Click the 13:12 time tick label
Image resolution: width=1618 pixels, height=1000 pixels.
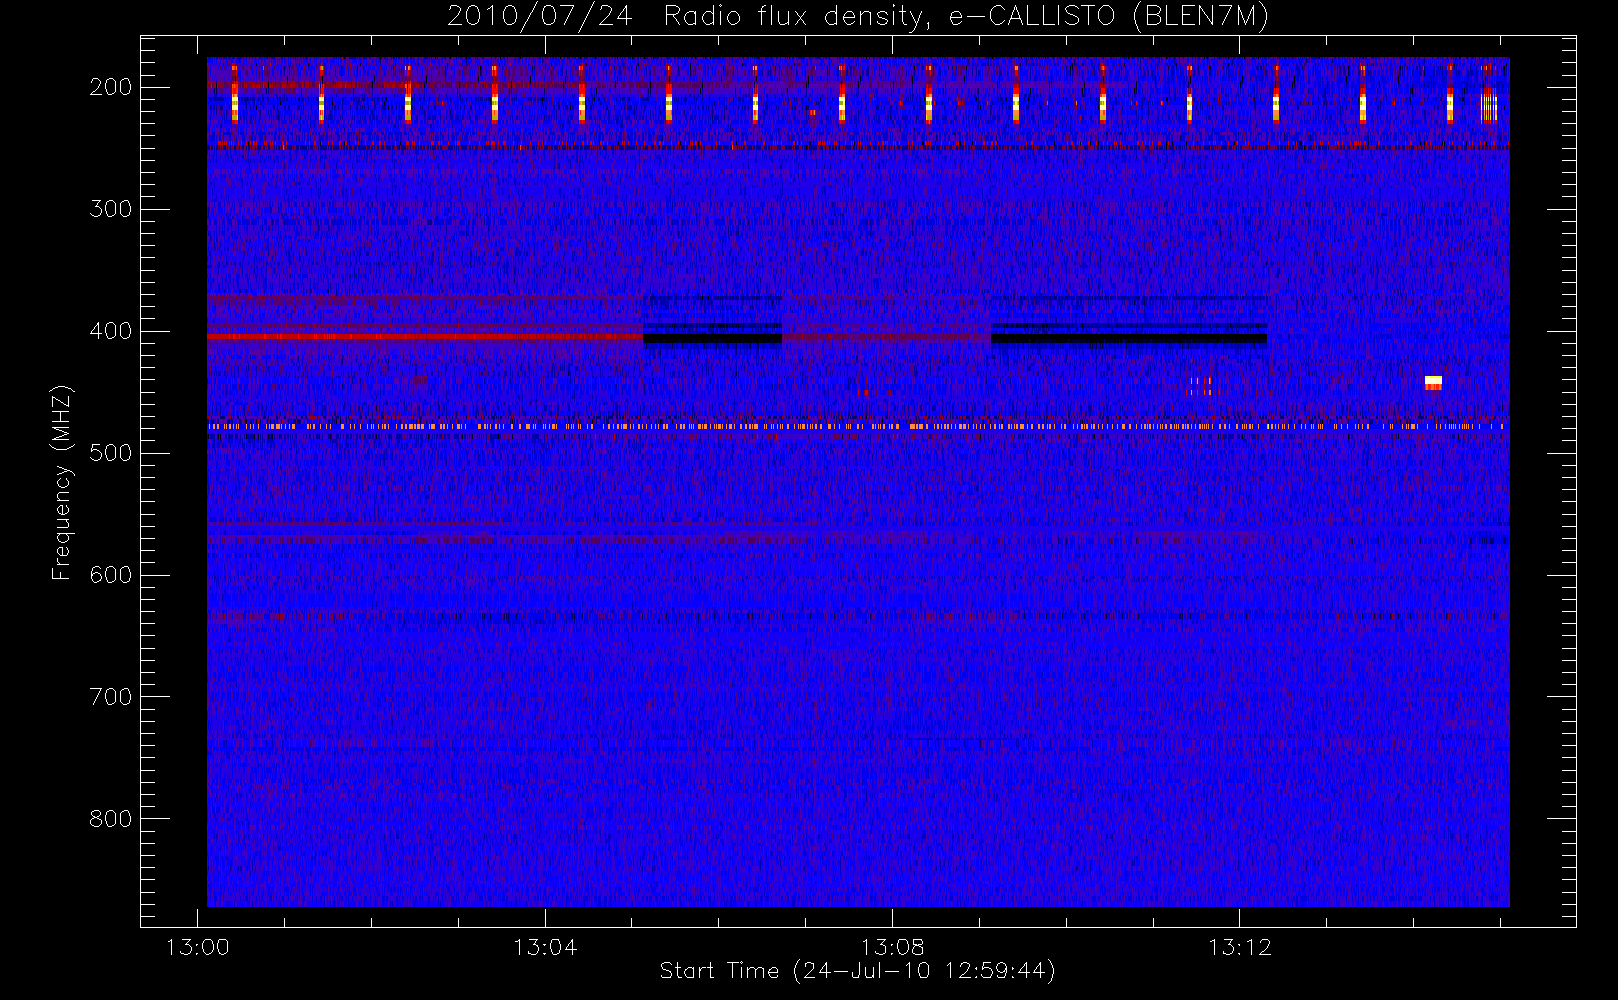click(x=1239, y=947)
